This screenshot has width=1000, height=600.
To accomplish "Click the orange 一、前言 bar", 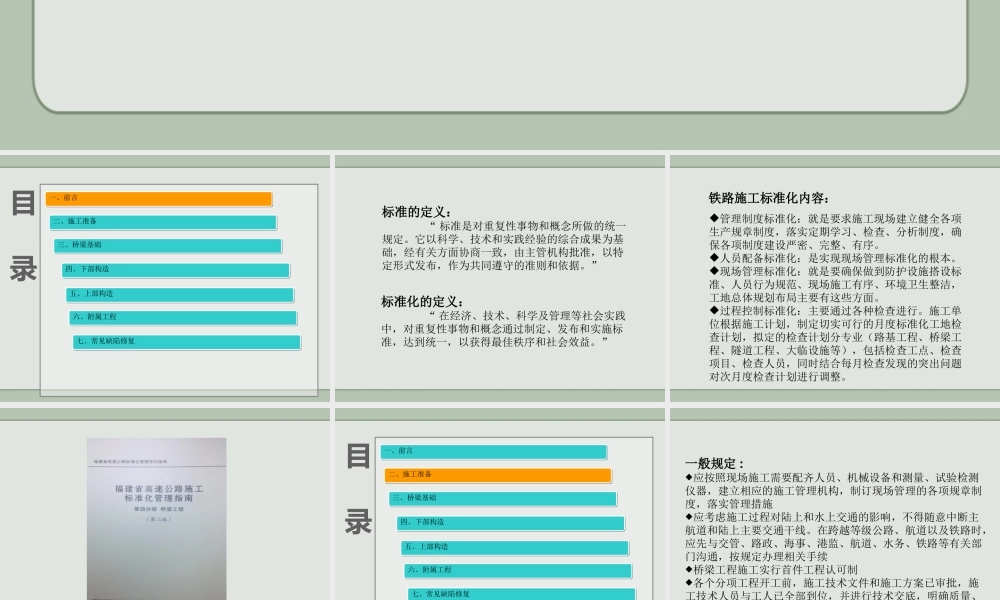I will 159,199.
